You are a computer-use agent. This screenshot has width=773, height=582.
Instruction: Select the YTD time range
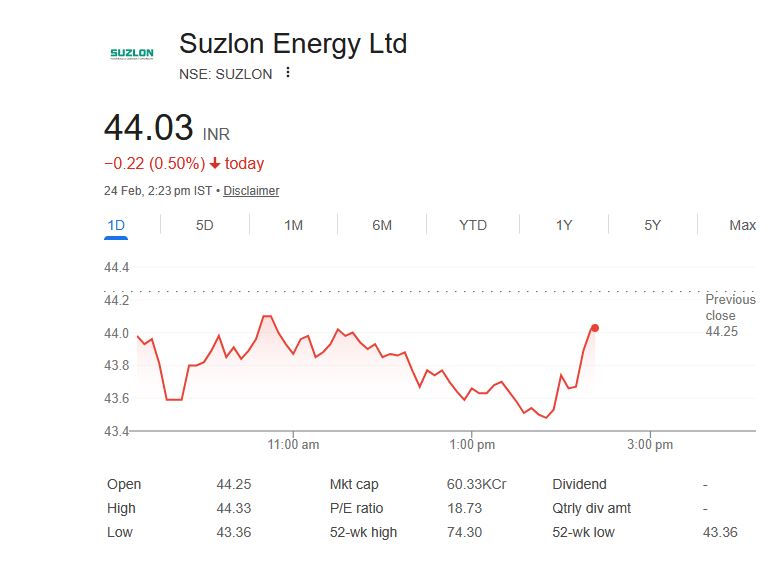click(473, 225)
